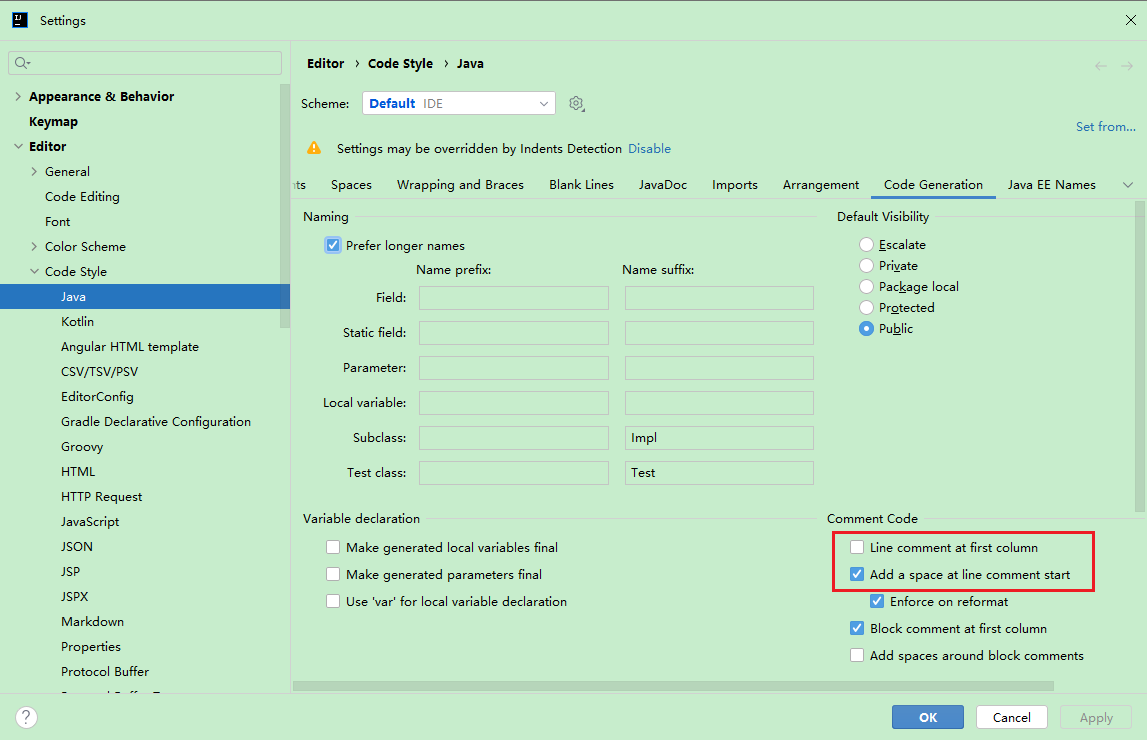This screenshot has height=740, width=1147.
Task: Click the Disable link for Indents Detection
Action: tap(649, 149)
